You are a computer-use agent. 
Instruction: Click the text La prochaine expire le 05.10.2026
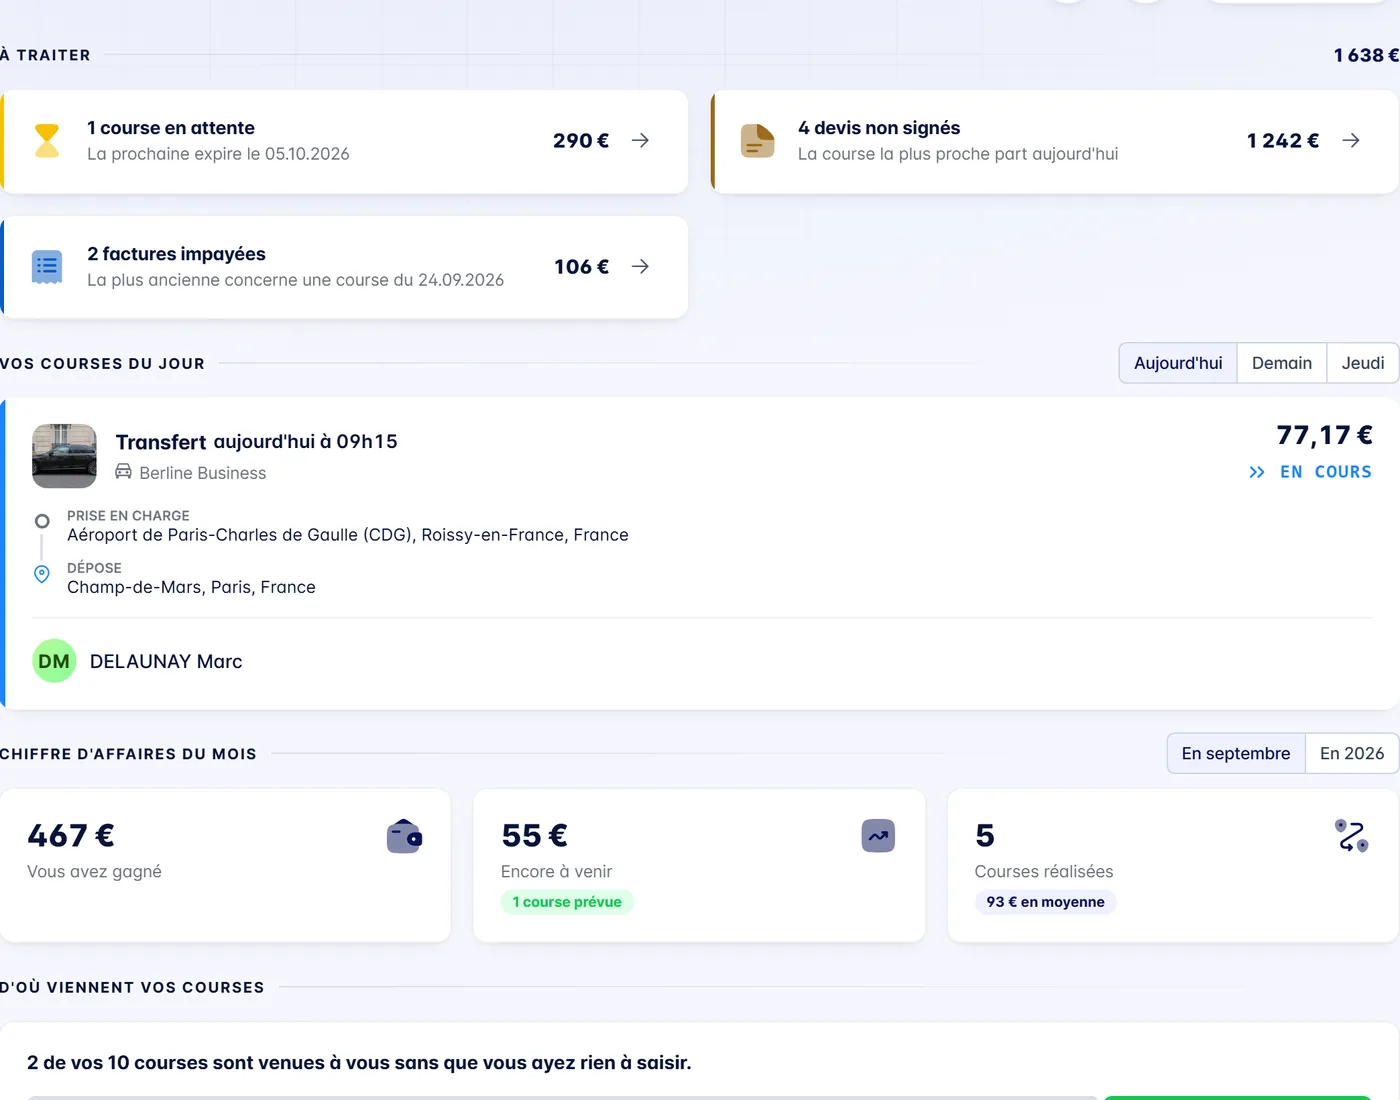[x=218, y=154]
